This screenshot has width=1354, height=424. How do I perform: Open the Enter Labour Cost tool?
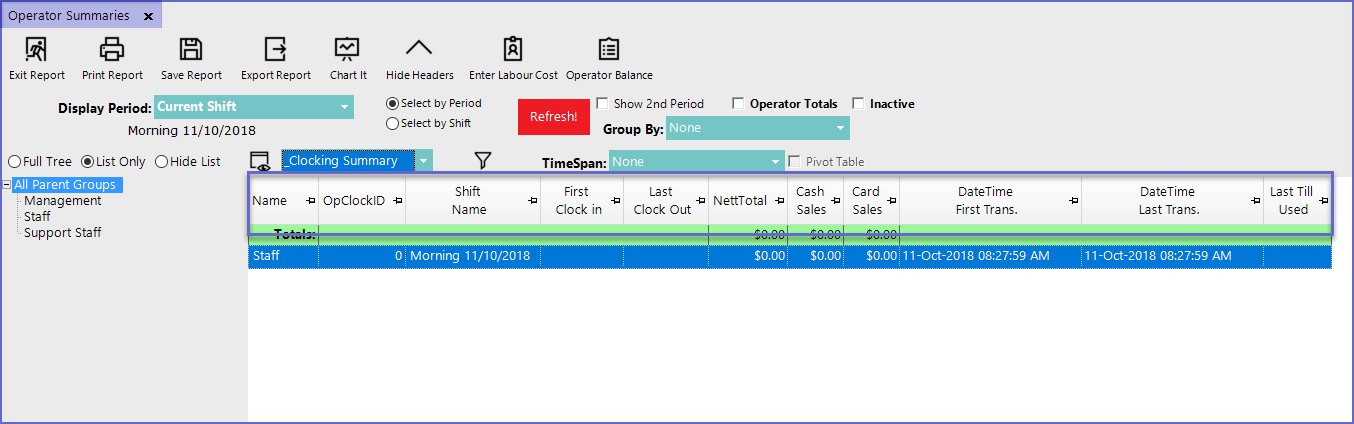[x=513, y=49]
